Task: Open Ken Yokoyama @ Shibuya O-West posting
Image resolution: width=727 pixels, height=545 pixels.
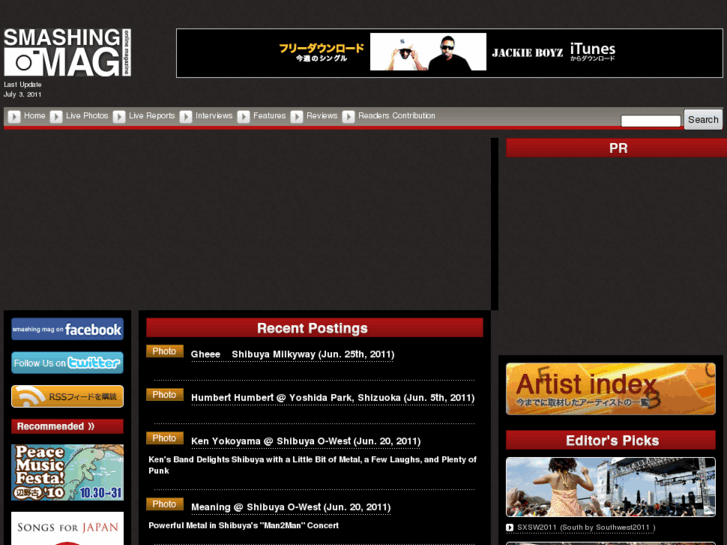Action: [306, 441]
